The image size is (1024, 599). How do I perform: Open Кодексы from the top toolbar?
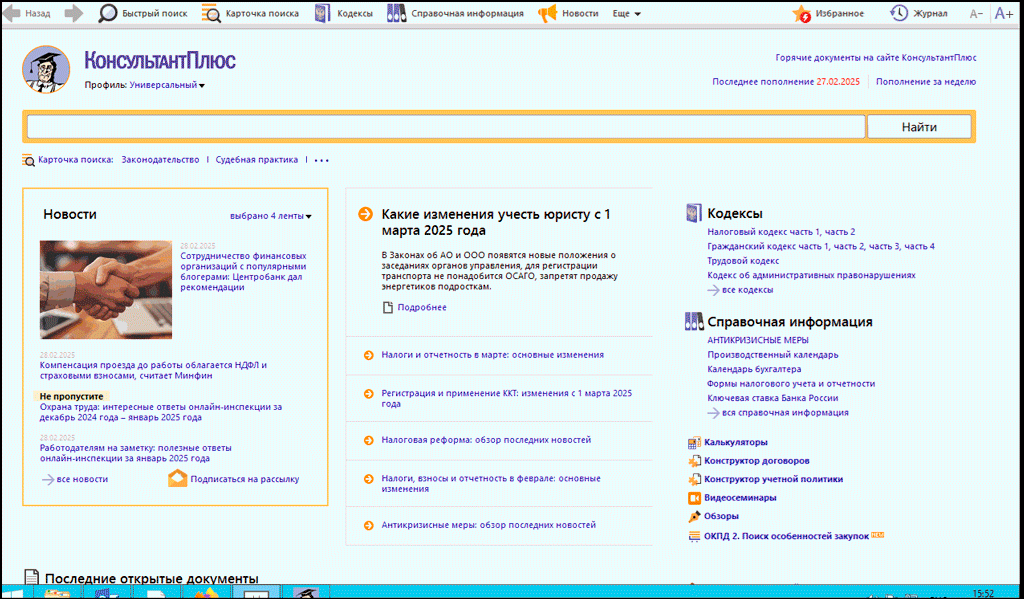[x=344, y=13]
